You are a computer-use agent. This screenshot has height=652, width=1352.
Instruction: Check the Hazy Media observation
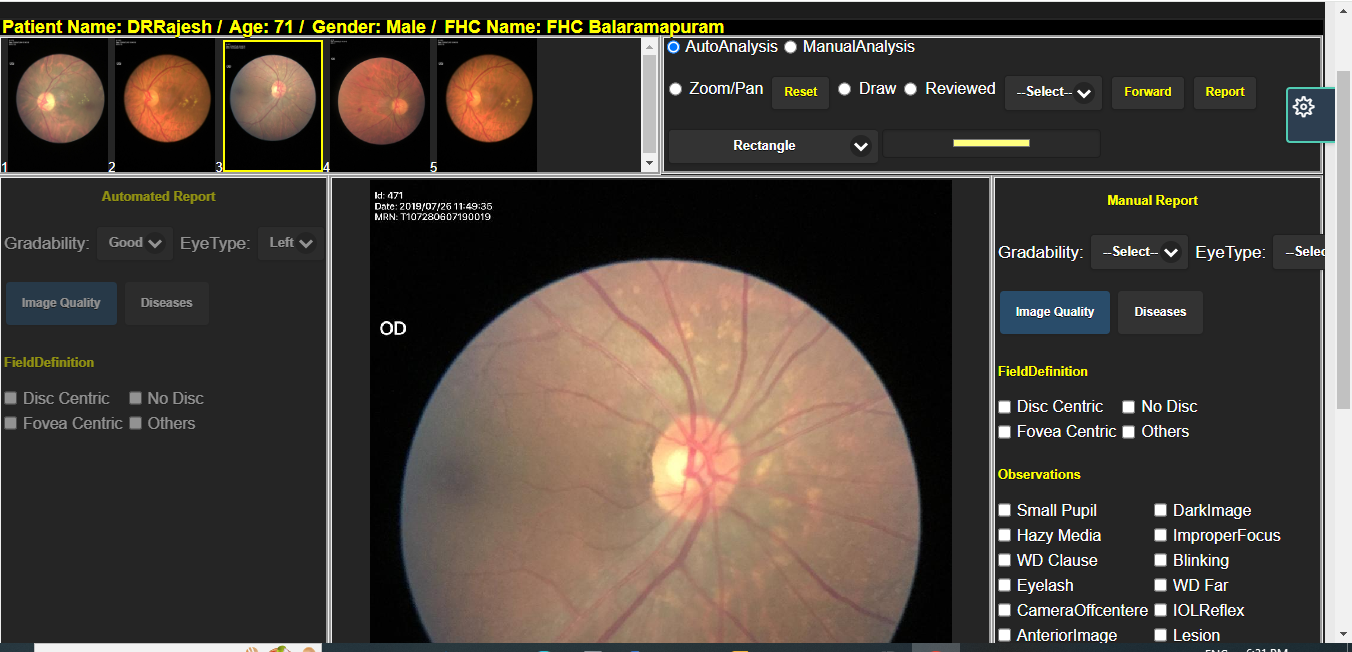point(1005,535)
